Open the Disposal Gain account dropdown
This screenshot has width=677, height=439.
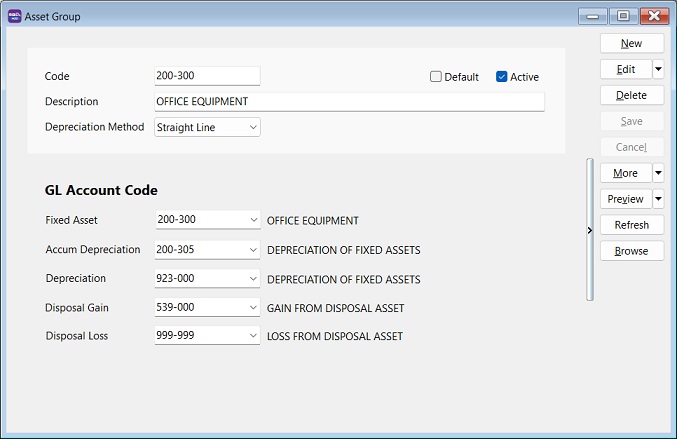(x=252, y=308)
